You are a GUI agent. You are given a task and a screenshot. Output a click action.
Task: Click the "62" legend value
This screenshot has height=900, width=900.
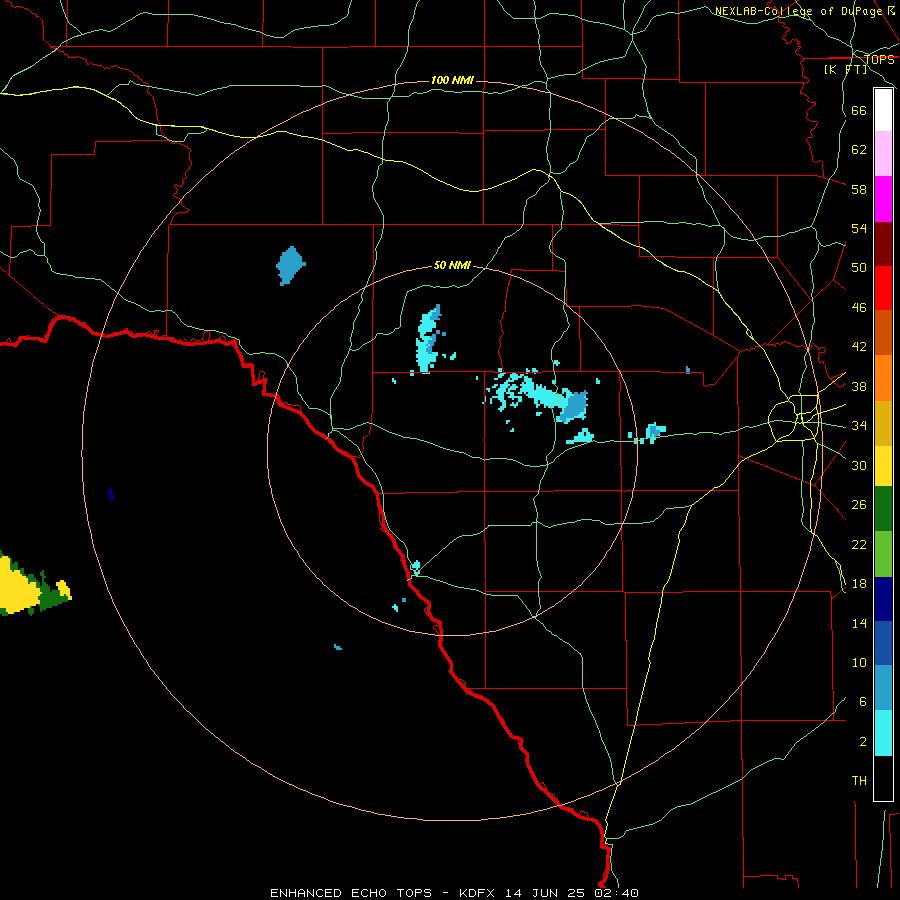(x=859, y=150)
